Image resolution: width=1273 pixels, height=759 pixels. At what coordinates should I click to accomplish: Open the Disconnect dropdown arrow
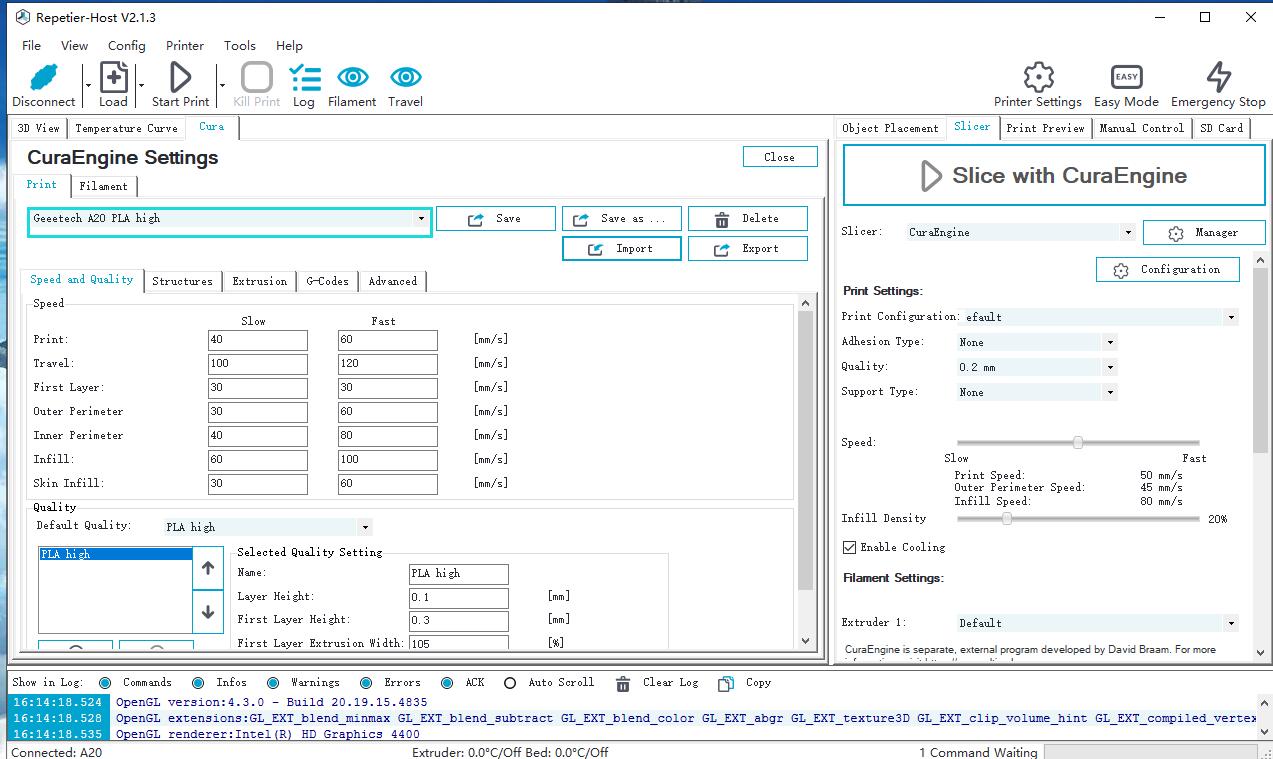88,85
